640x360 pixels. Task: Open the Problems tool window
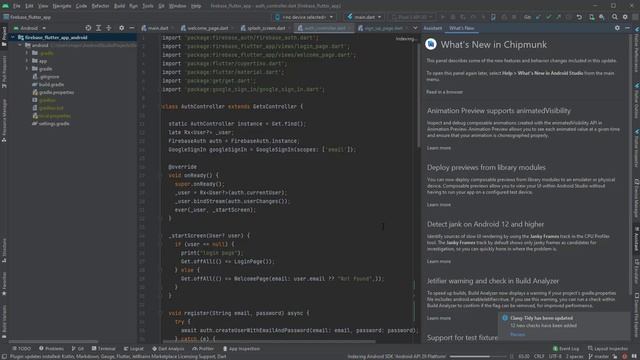[51, 349]
